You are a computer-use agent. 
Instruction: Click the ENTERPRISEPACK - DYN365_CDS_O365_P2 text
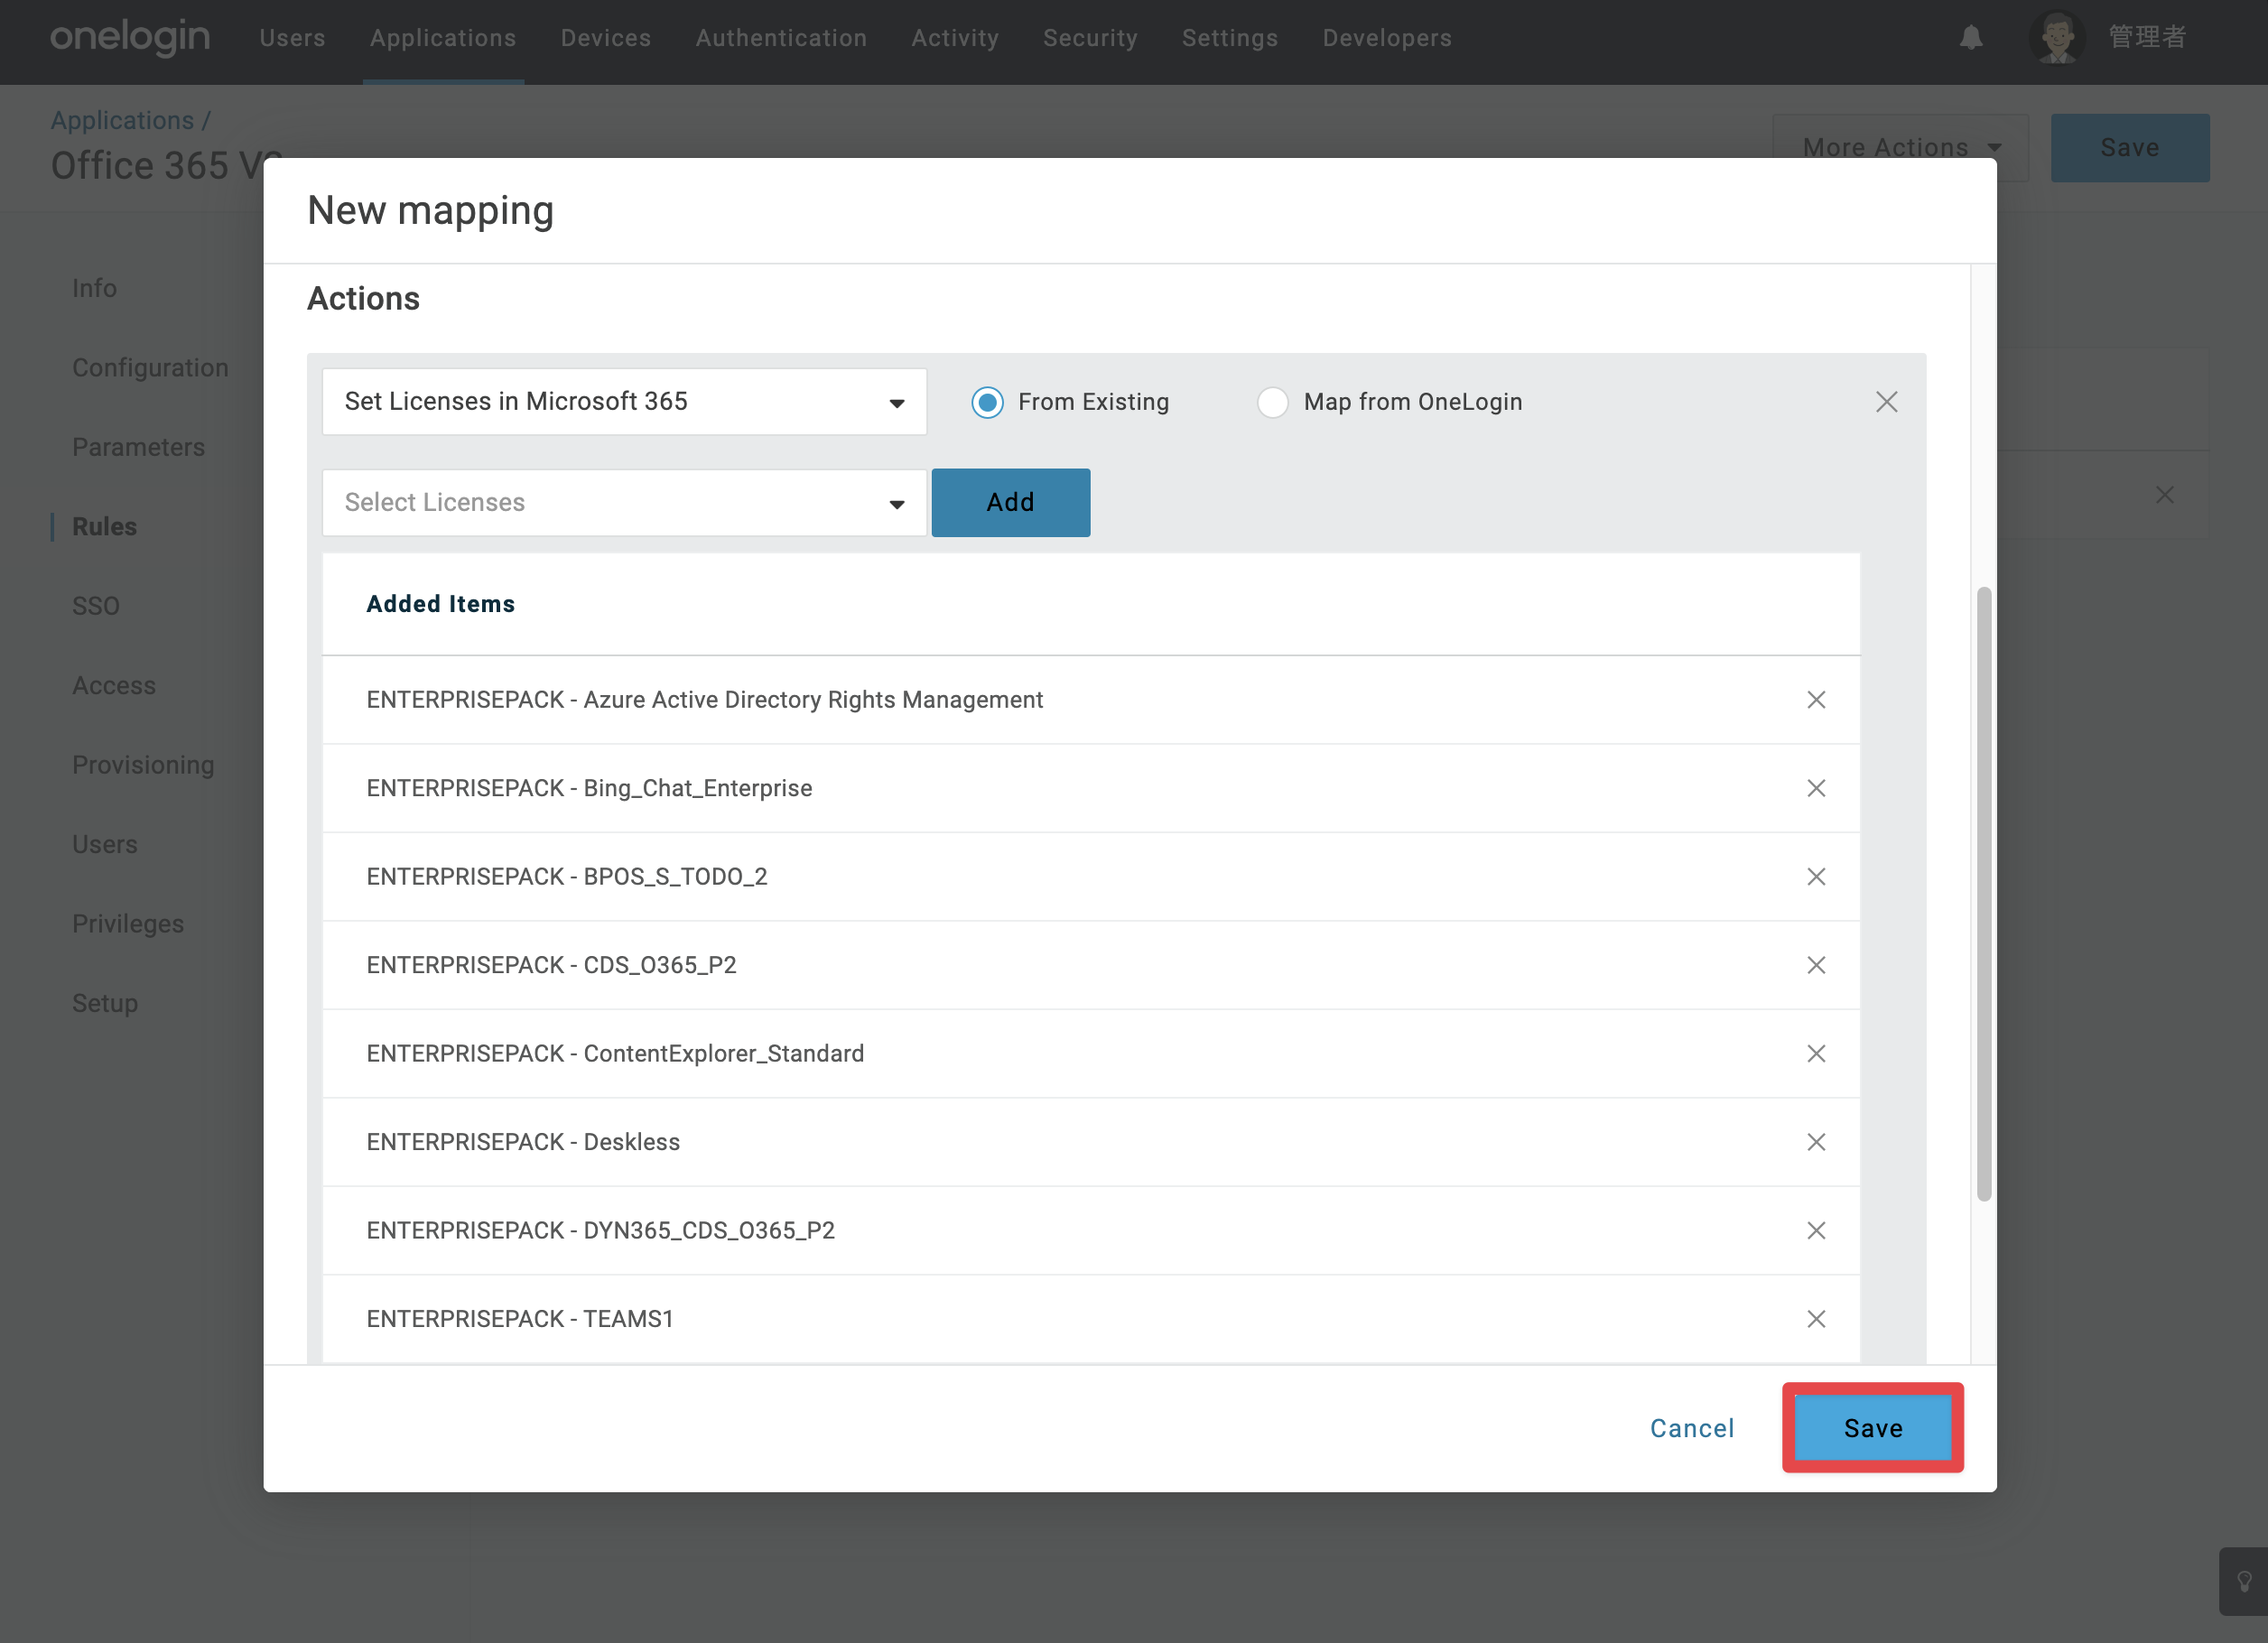click(x=600, y=1231)
